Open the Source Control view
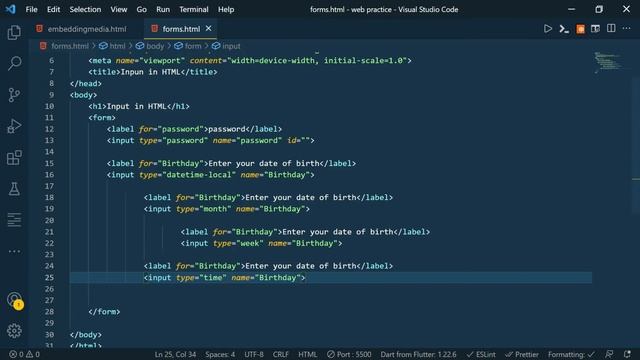Image resolution: width=640 pixels, height=360 pixels. (x=14, y=95)
